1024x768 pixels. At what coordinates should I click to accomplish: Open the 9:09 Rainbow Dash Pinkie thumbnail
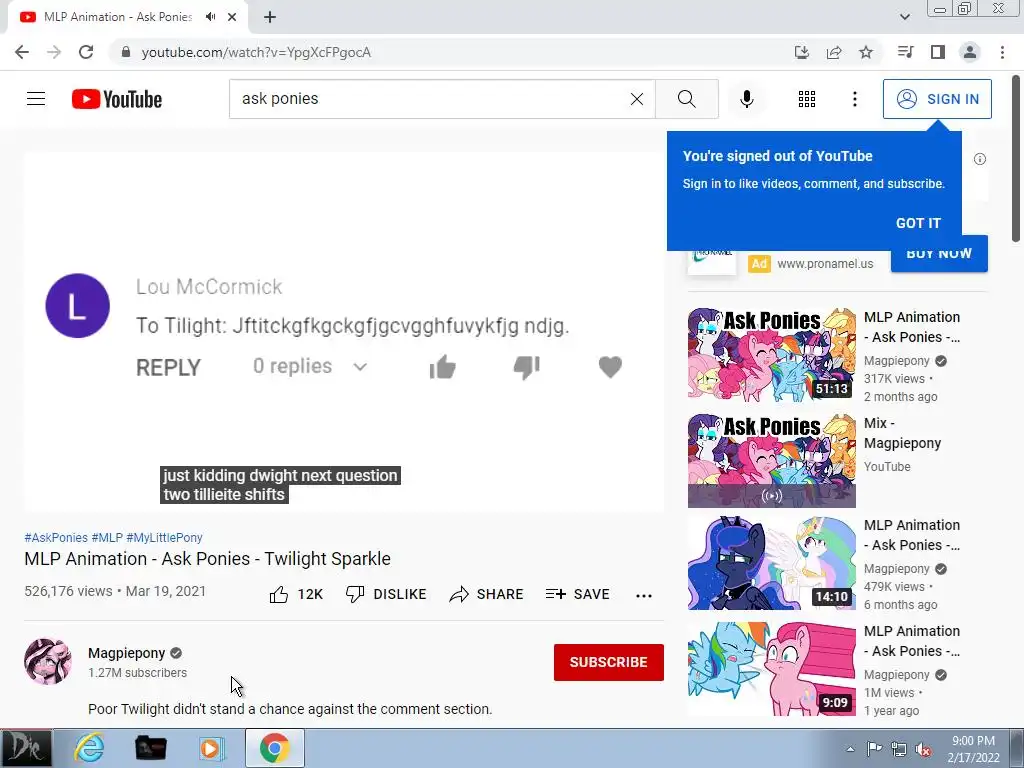(771, 669)
